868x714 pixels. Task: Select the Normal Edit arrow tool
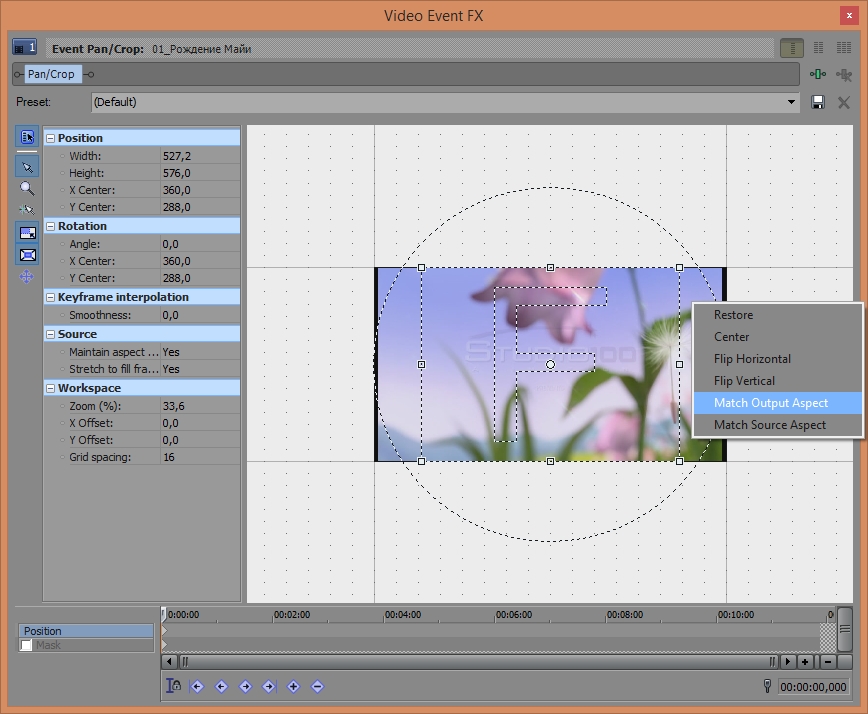pyautogui.click(x=27, y=166)
